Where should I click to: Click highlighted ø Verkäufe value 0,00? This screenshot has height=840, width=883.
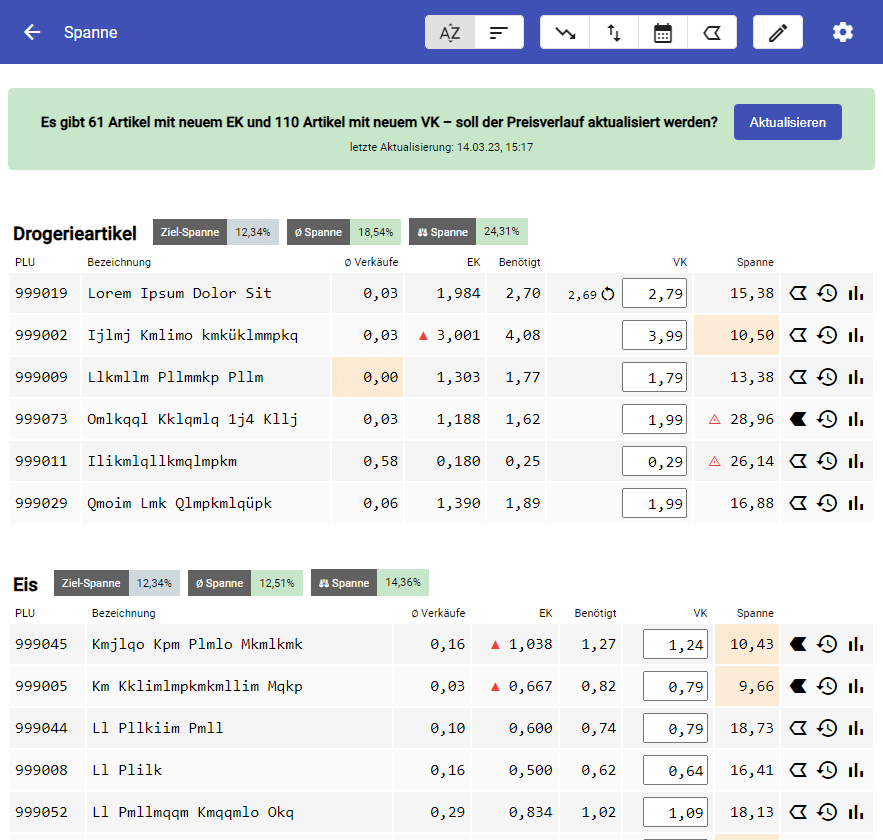(x=367, y=377)
